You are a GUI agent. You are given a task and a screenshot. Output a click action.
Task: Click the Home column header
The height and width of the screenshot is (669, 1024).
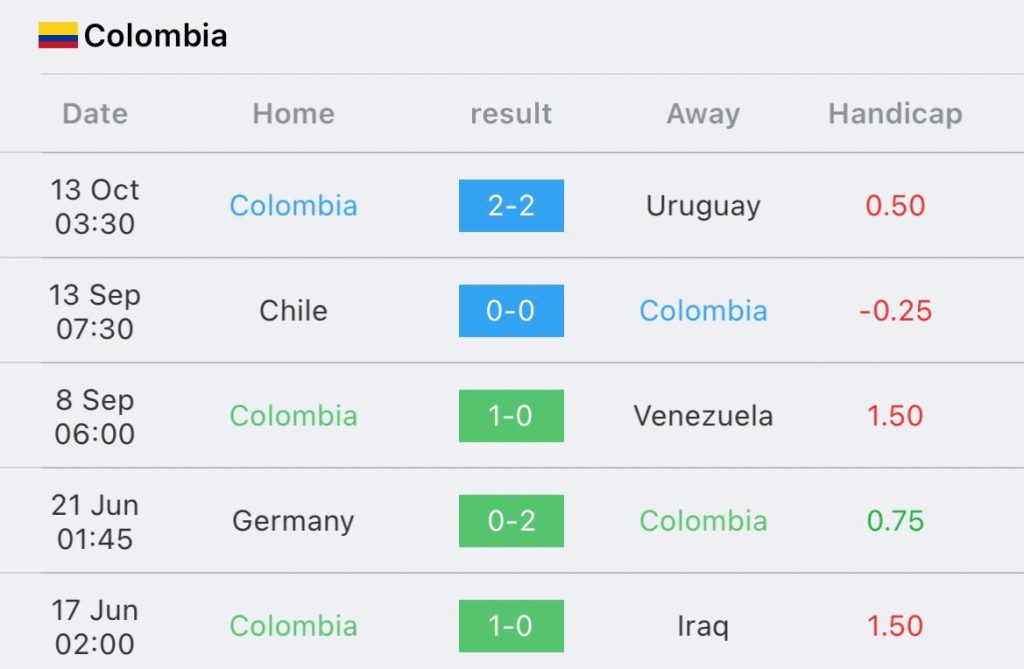(294, 114)
